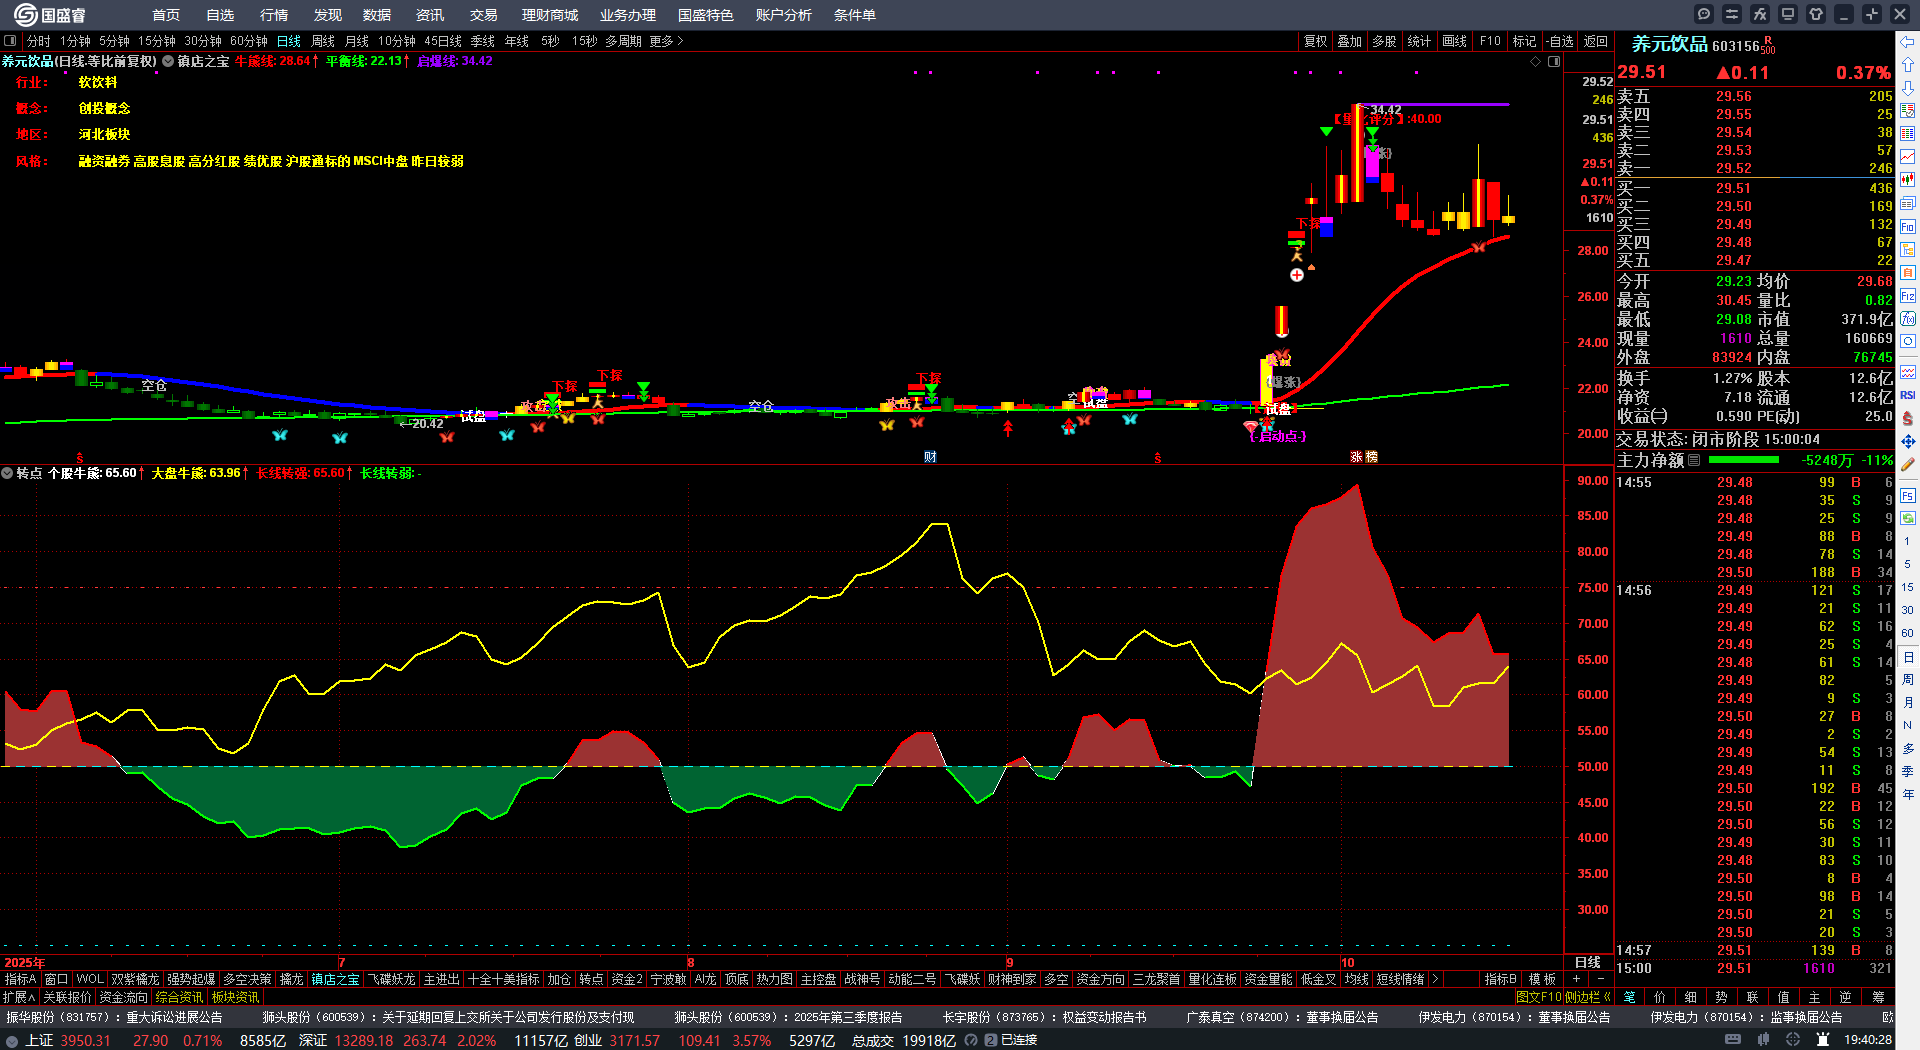Viewport: 1920px width, 1050px height.
Task: Click the plus button beside 模板
Action: point(1577,979)
